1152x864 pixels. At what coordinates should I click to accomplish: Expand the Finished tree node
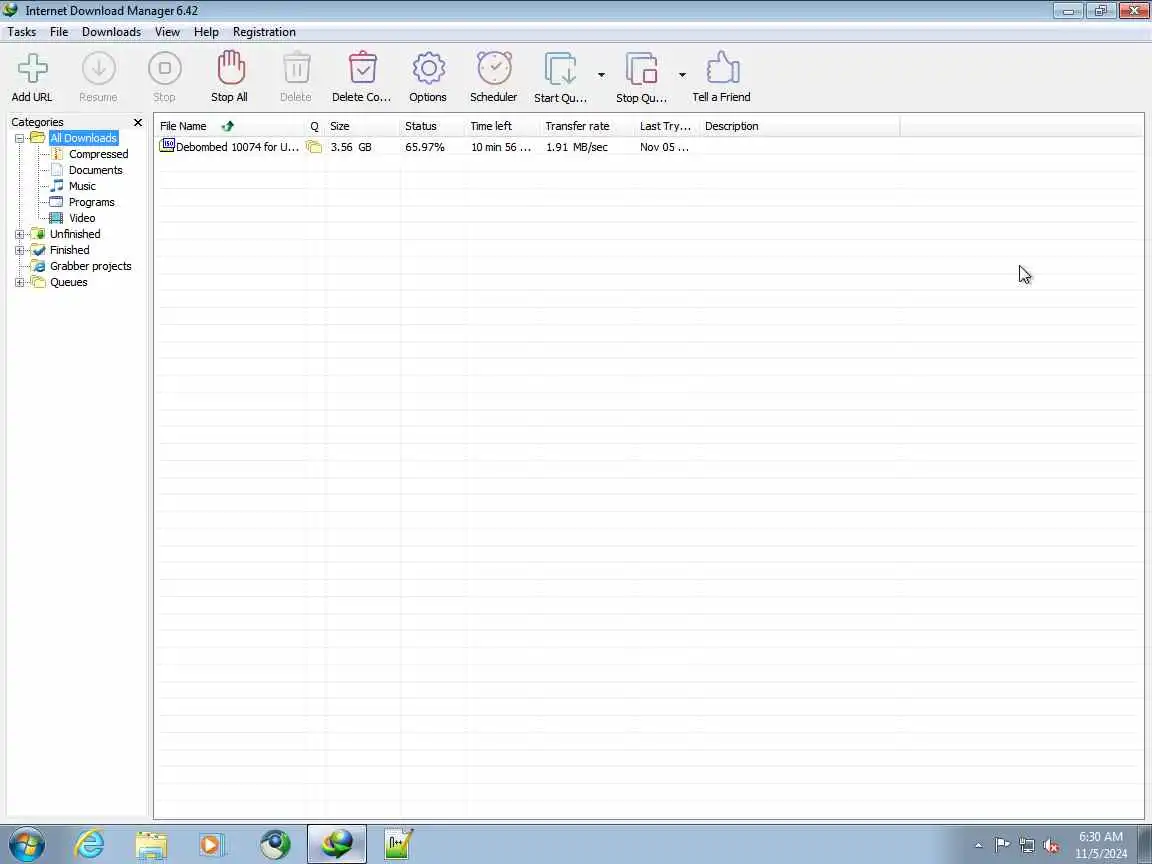coord(20,251)
